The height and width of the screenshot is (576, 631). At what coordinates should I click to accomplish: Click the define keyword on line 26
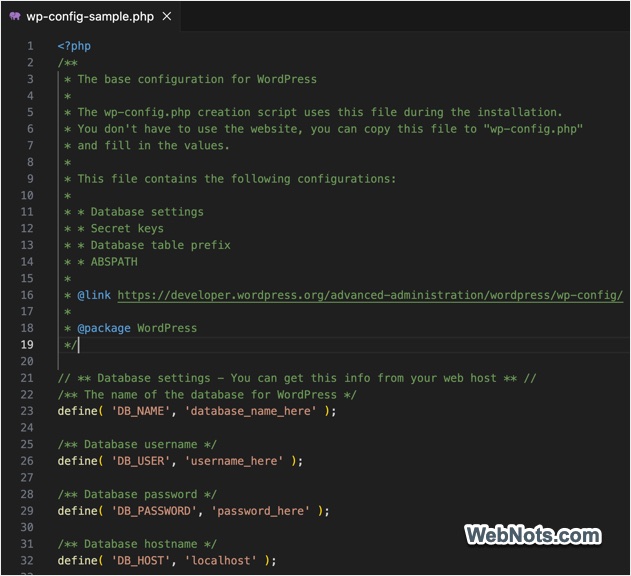click(77, 461)
